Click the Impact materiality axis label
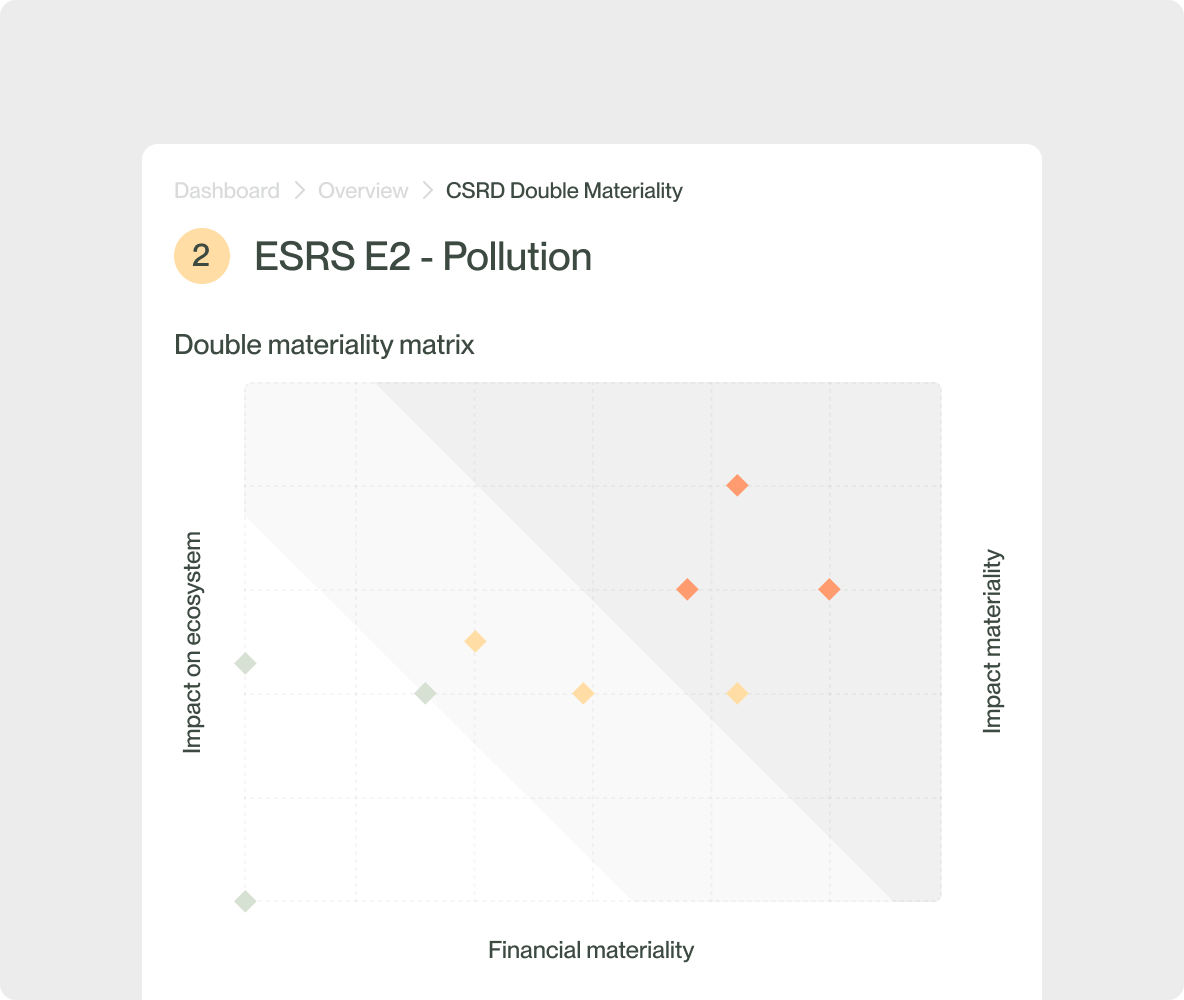 coord(992,642)
